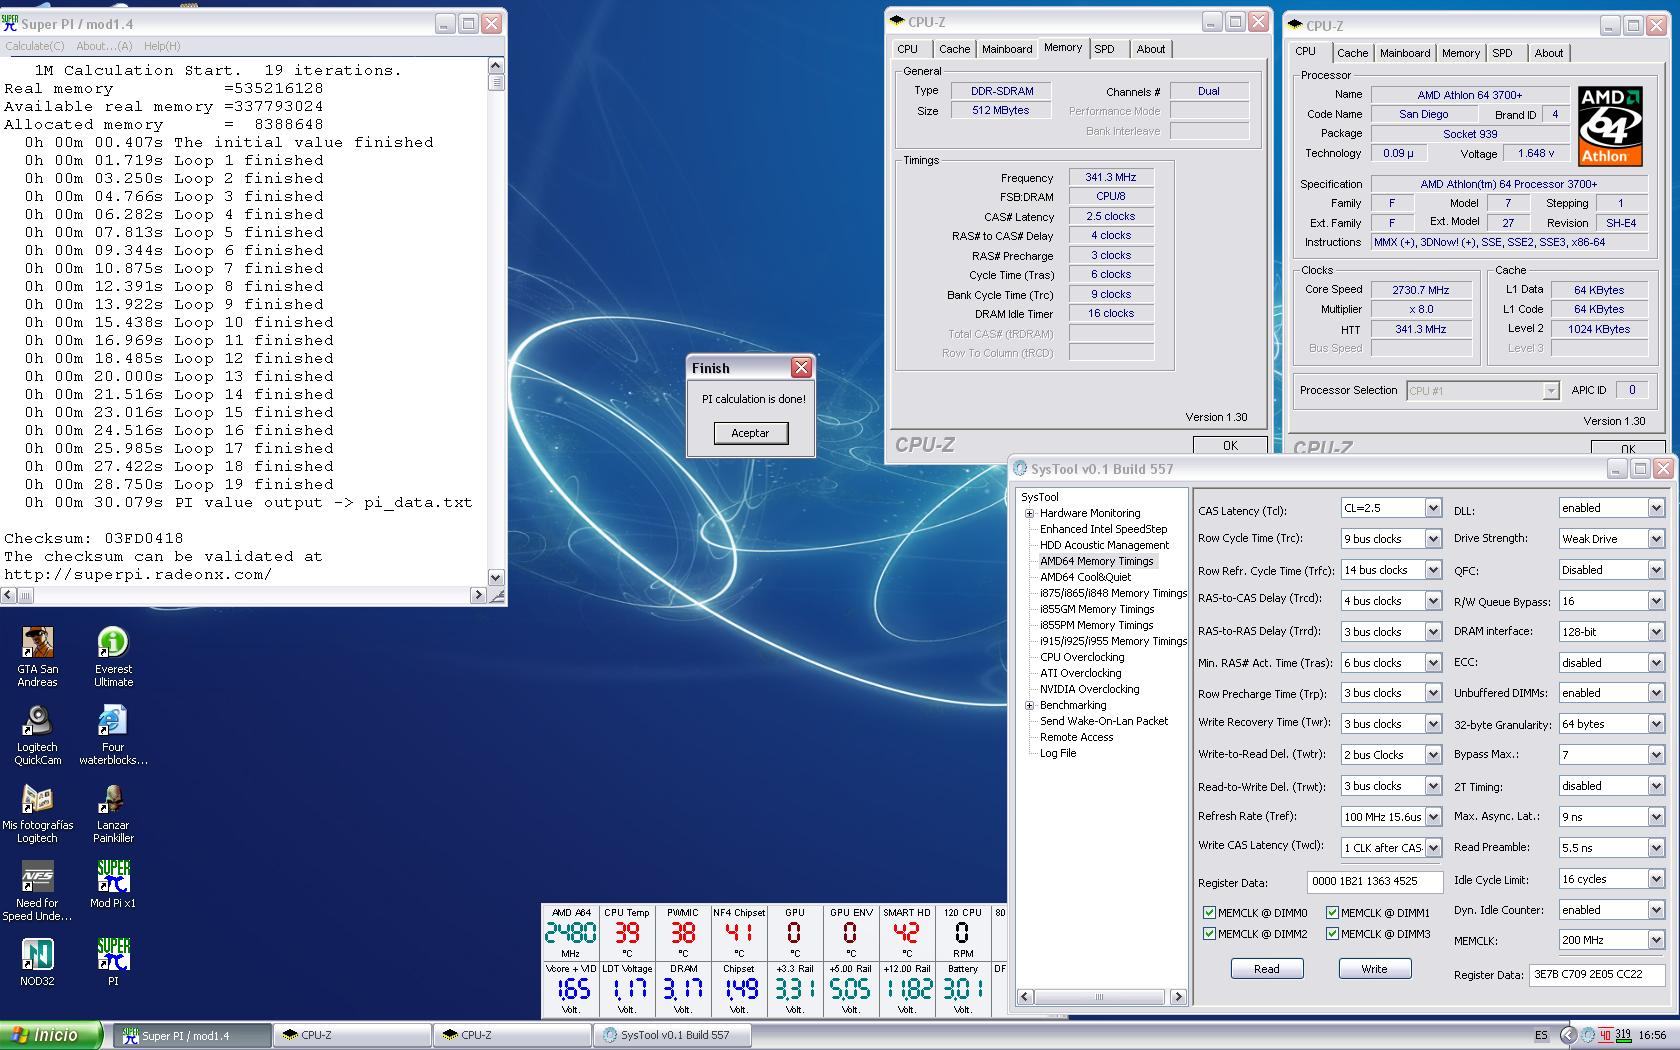The height and width of the screenshot is (1050, 1680).
Task: Switch to SPD tab in Memory CPU-Z
Action: click(1104, 49)
